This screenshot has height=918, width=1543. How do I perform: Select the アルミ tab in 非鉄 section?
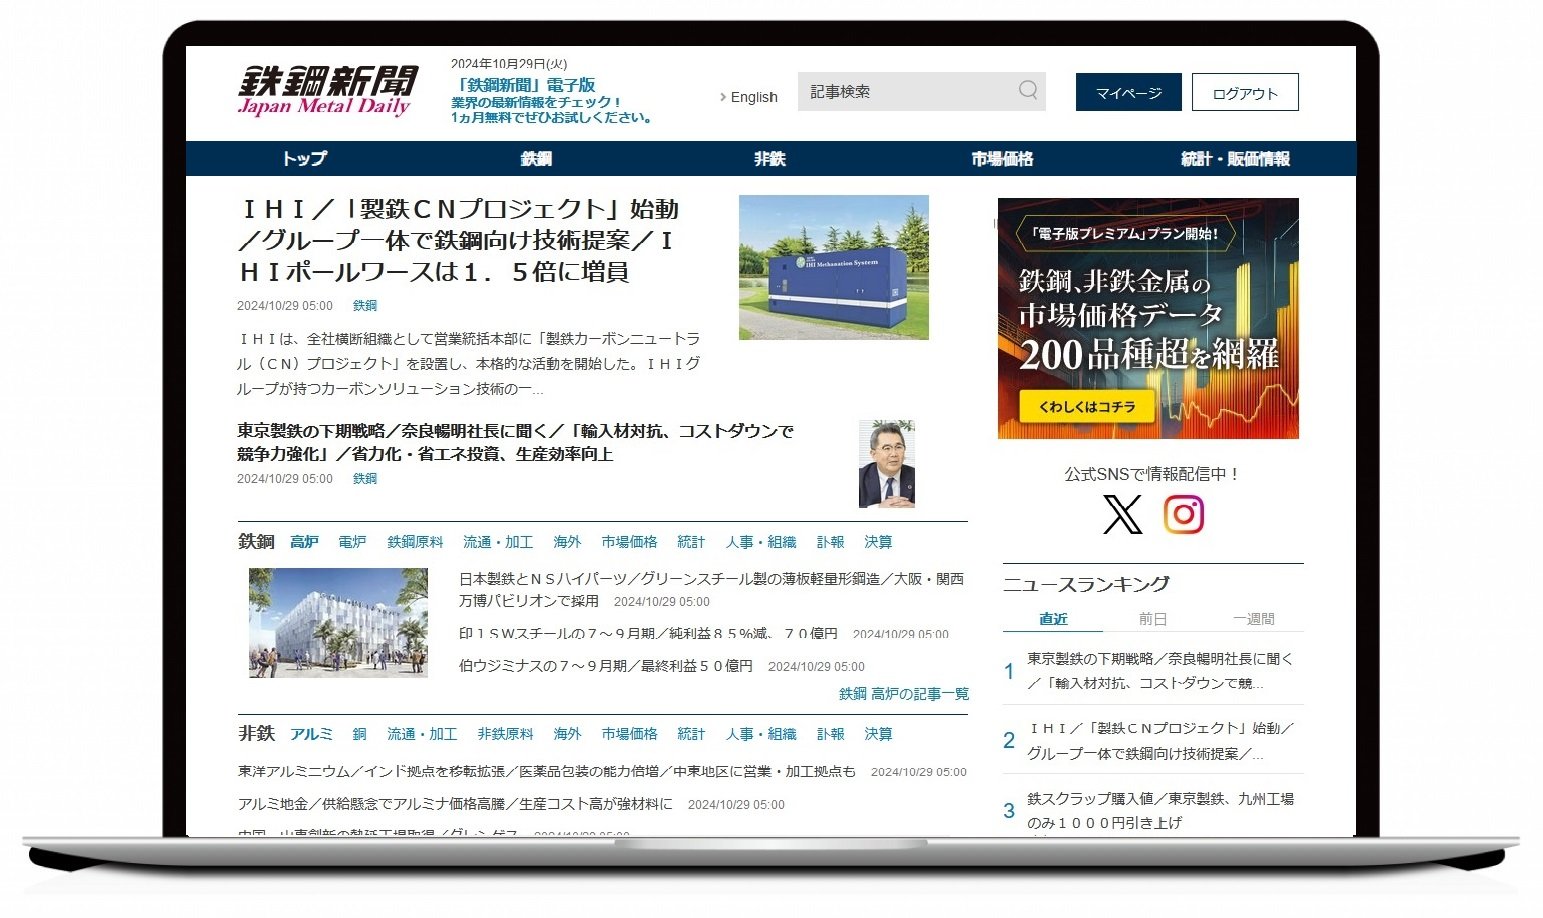point(311,734)
